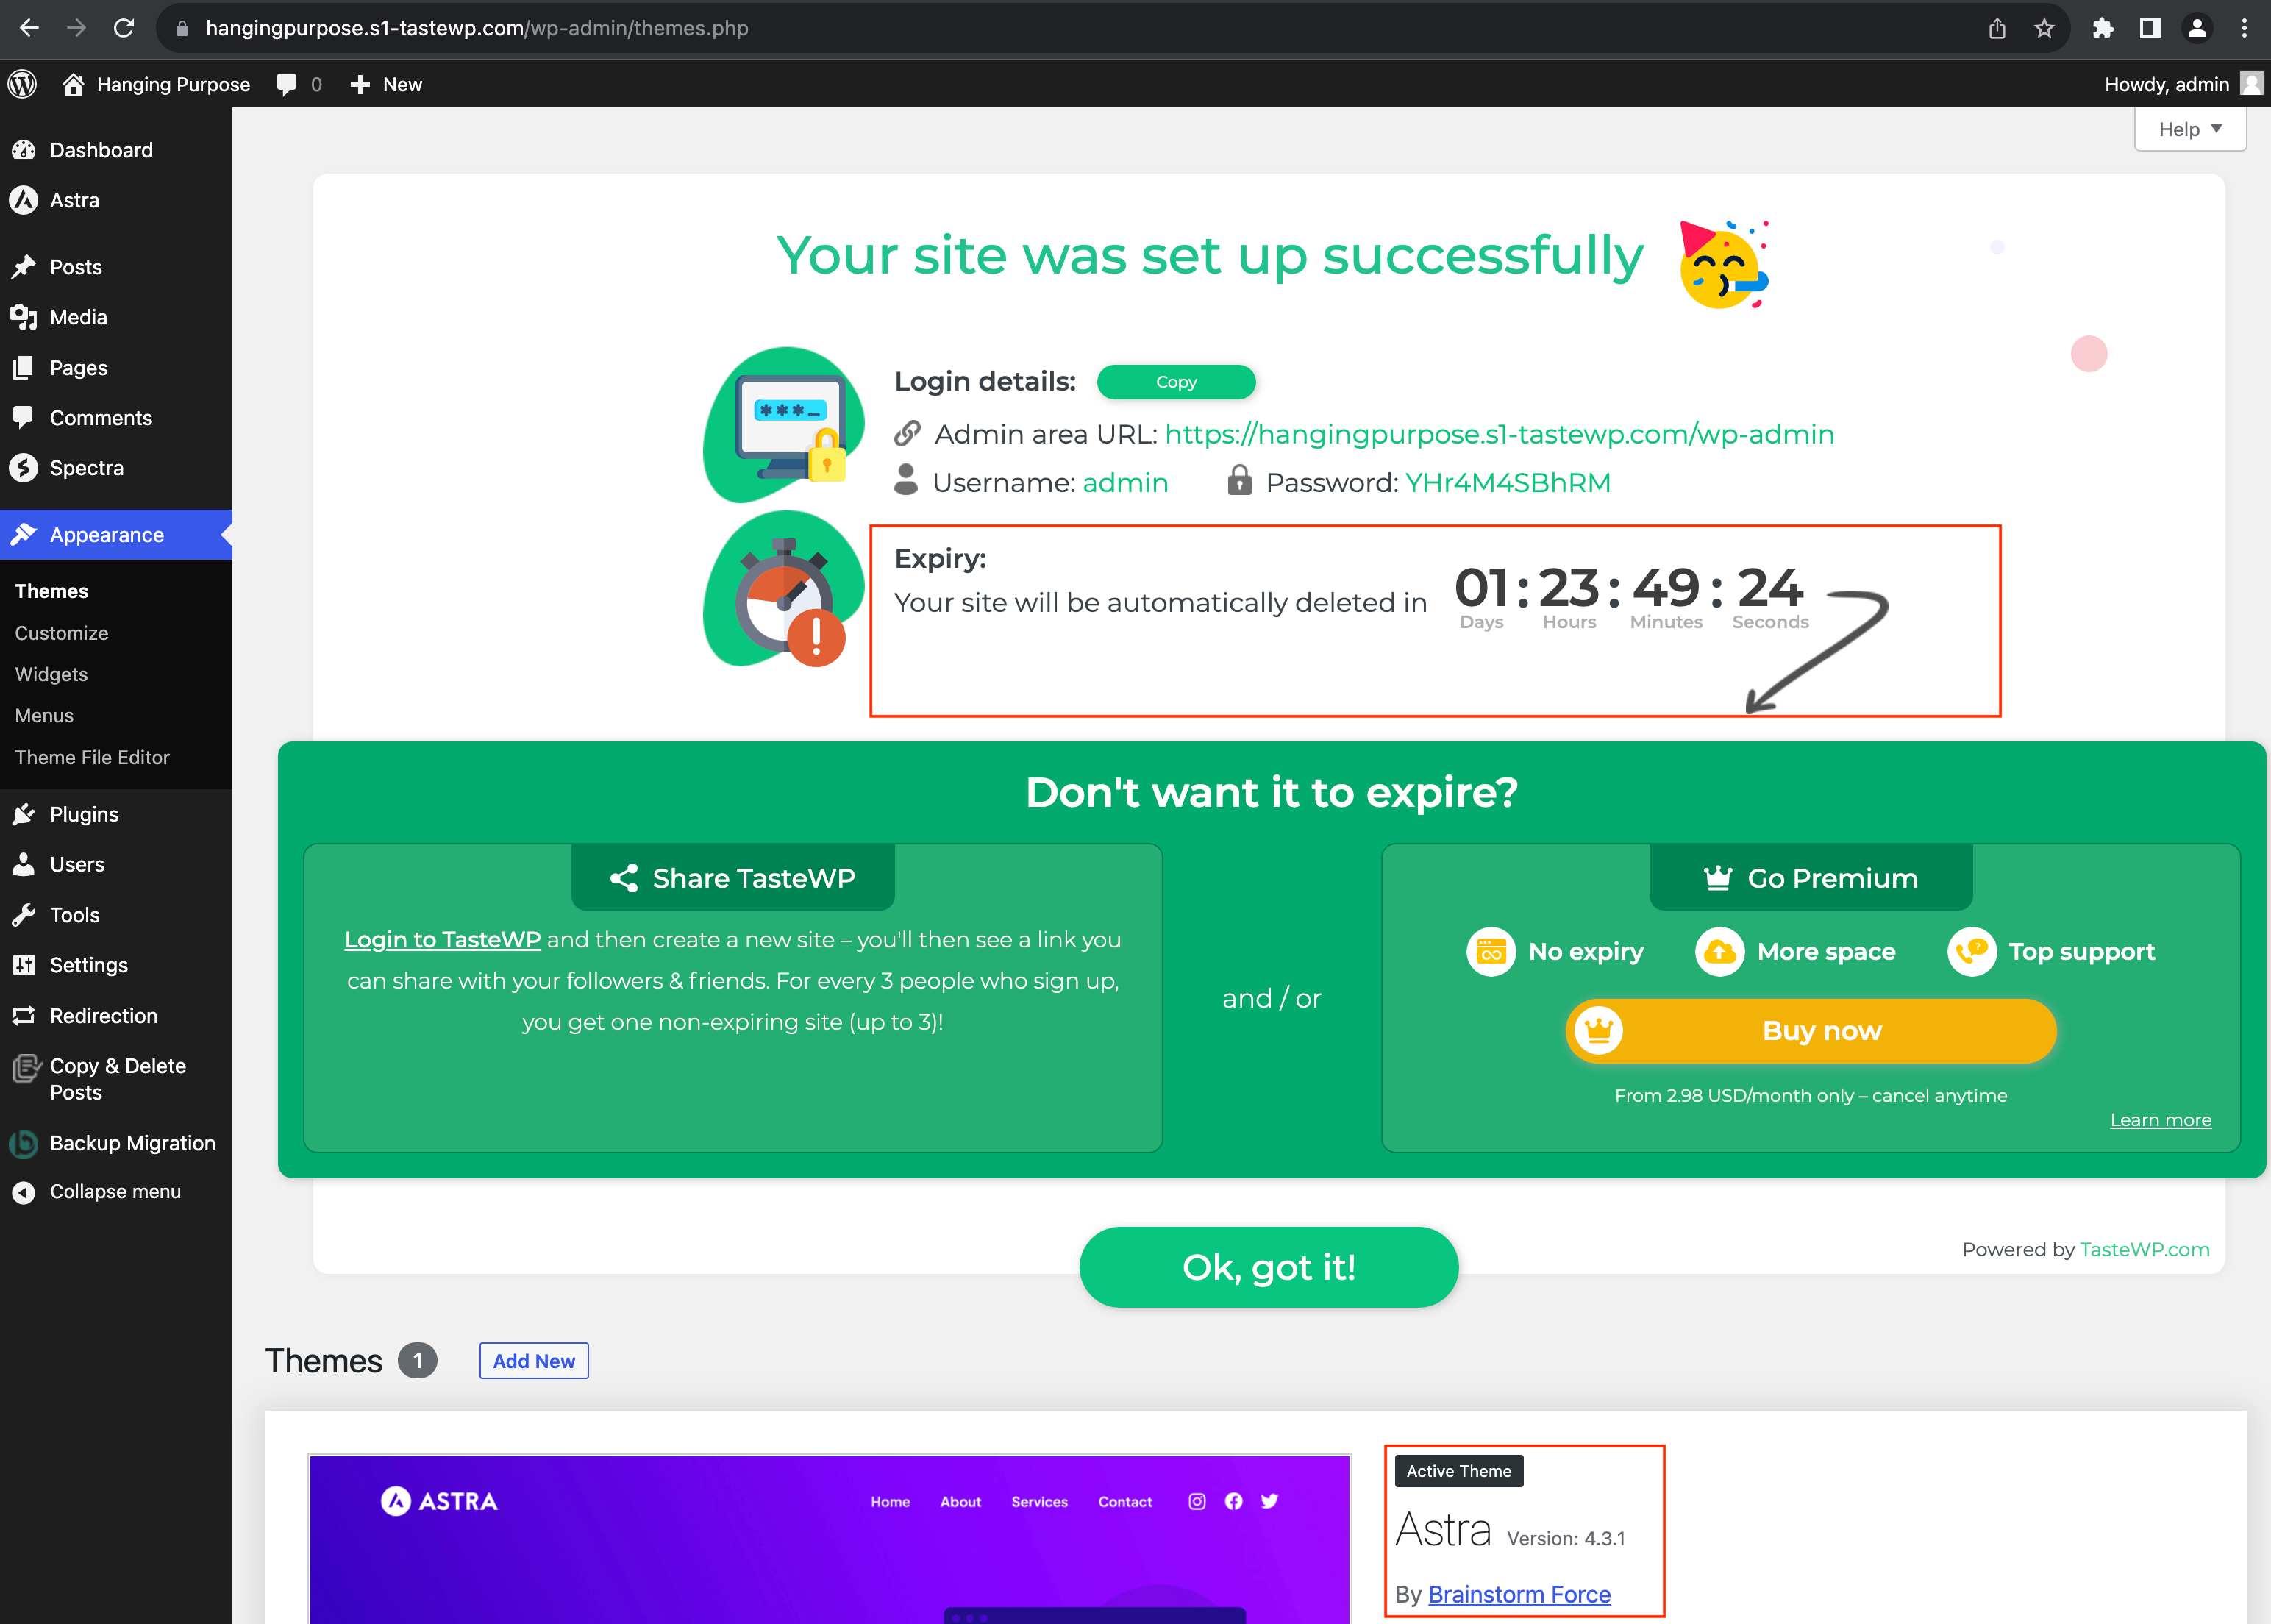The height and width of the screenshot is (1624, 2271).
Task: Open Backup Migration from sidebar icon
Action: [25, 1143]
